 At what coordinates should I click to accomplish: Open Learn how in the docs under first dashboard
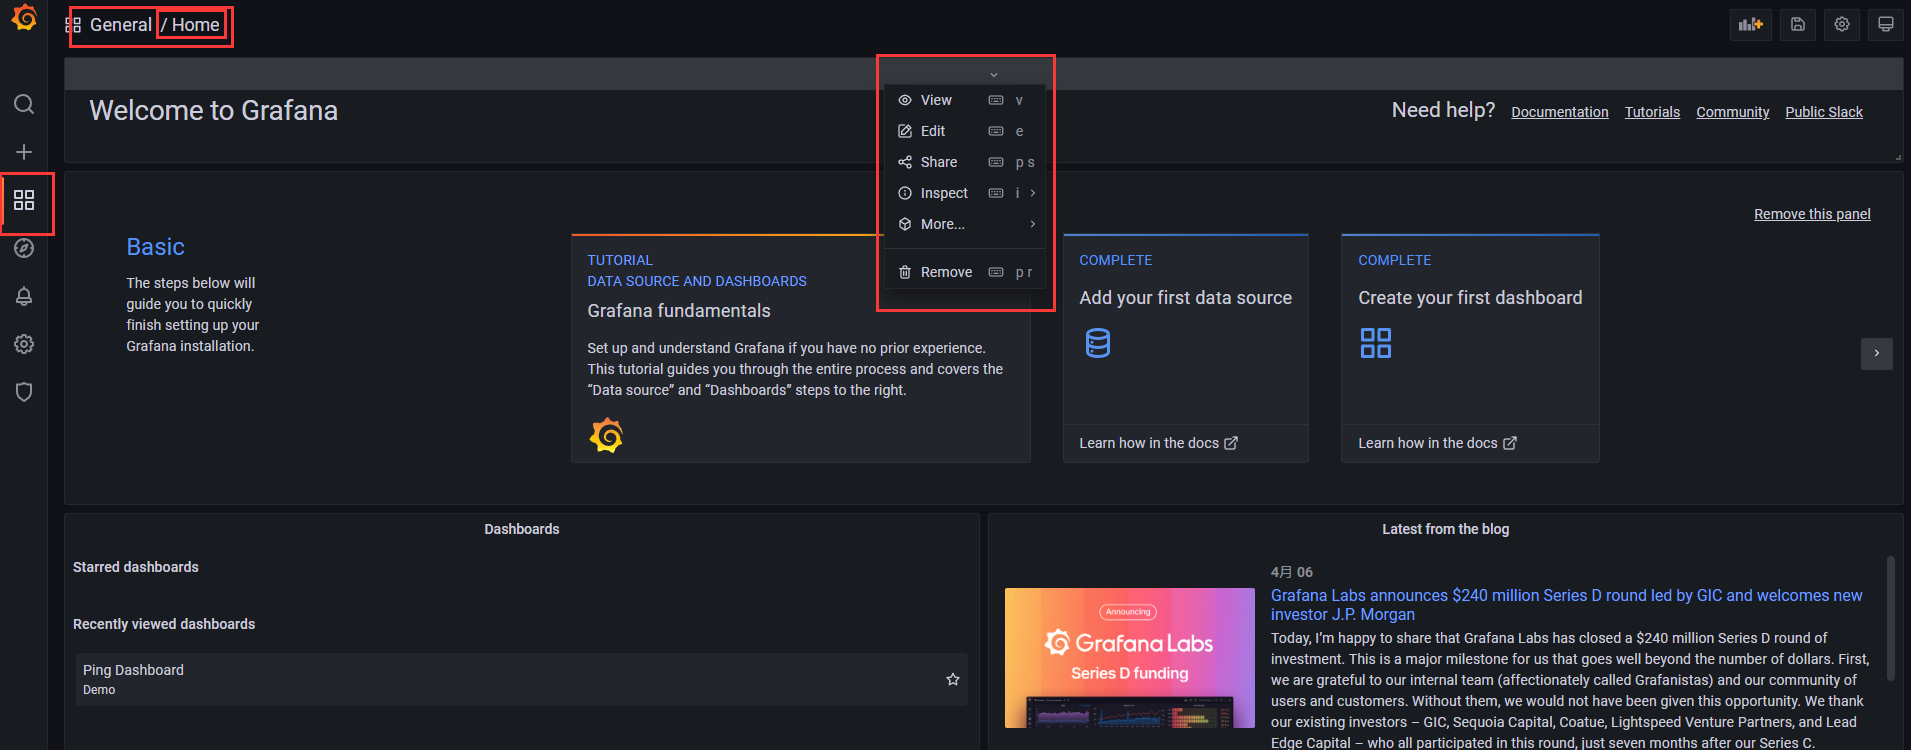click(1437, 443)
